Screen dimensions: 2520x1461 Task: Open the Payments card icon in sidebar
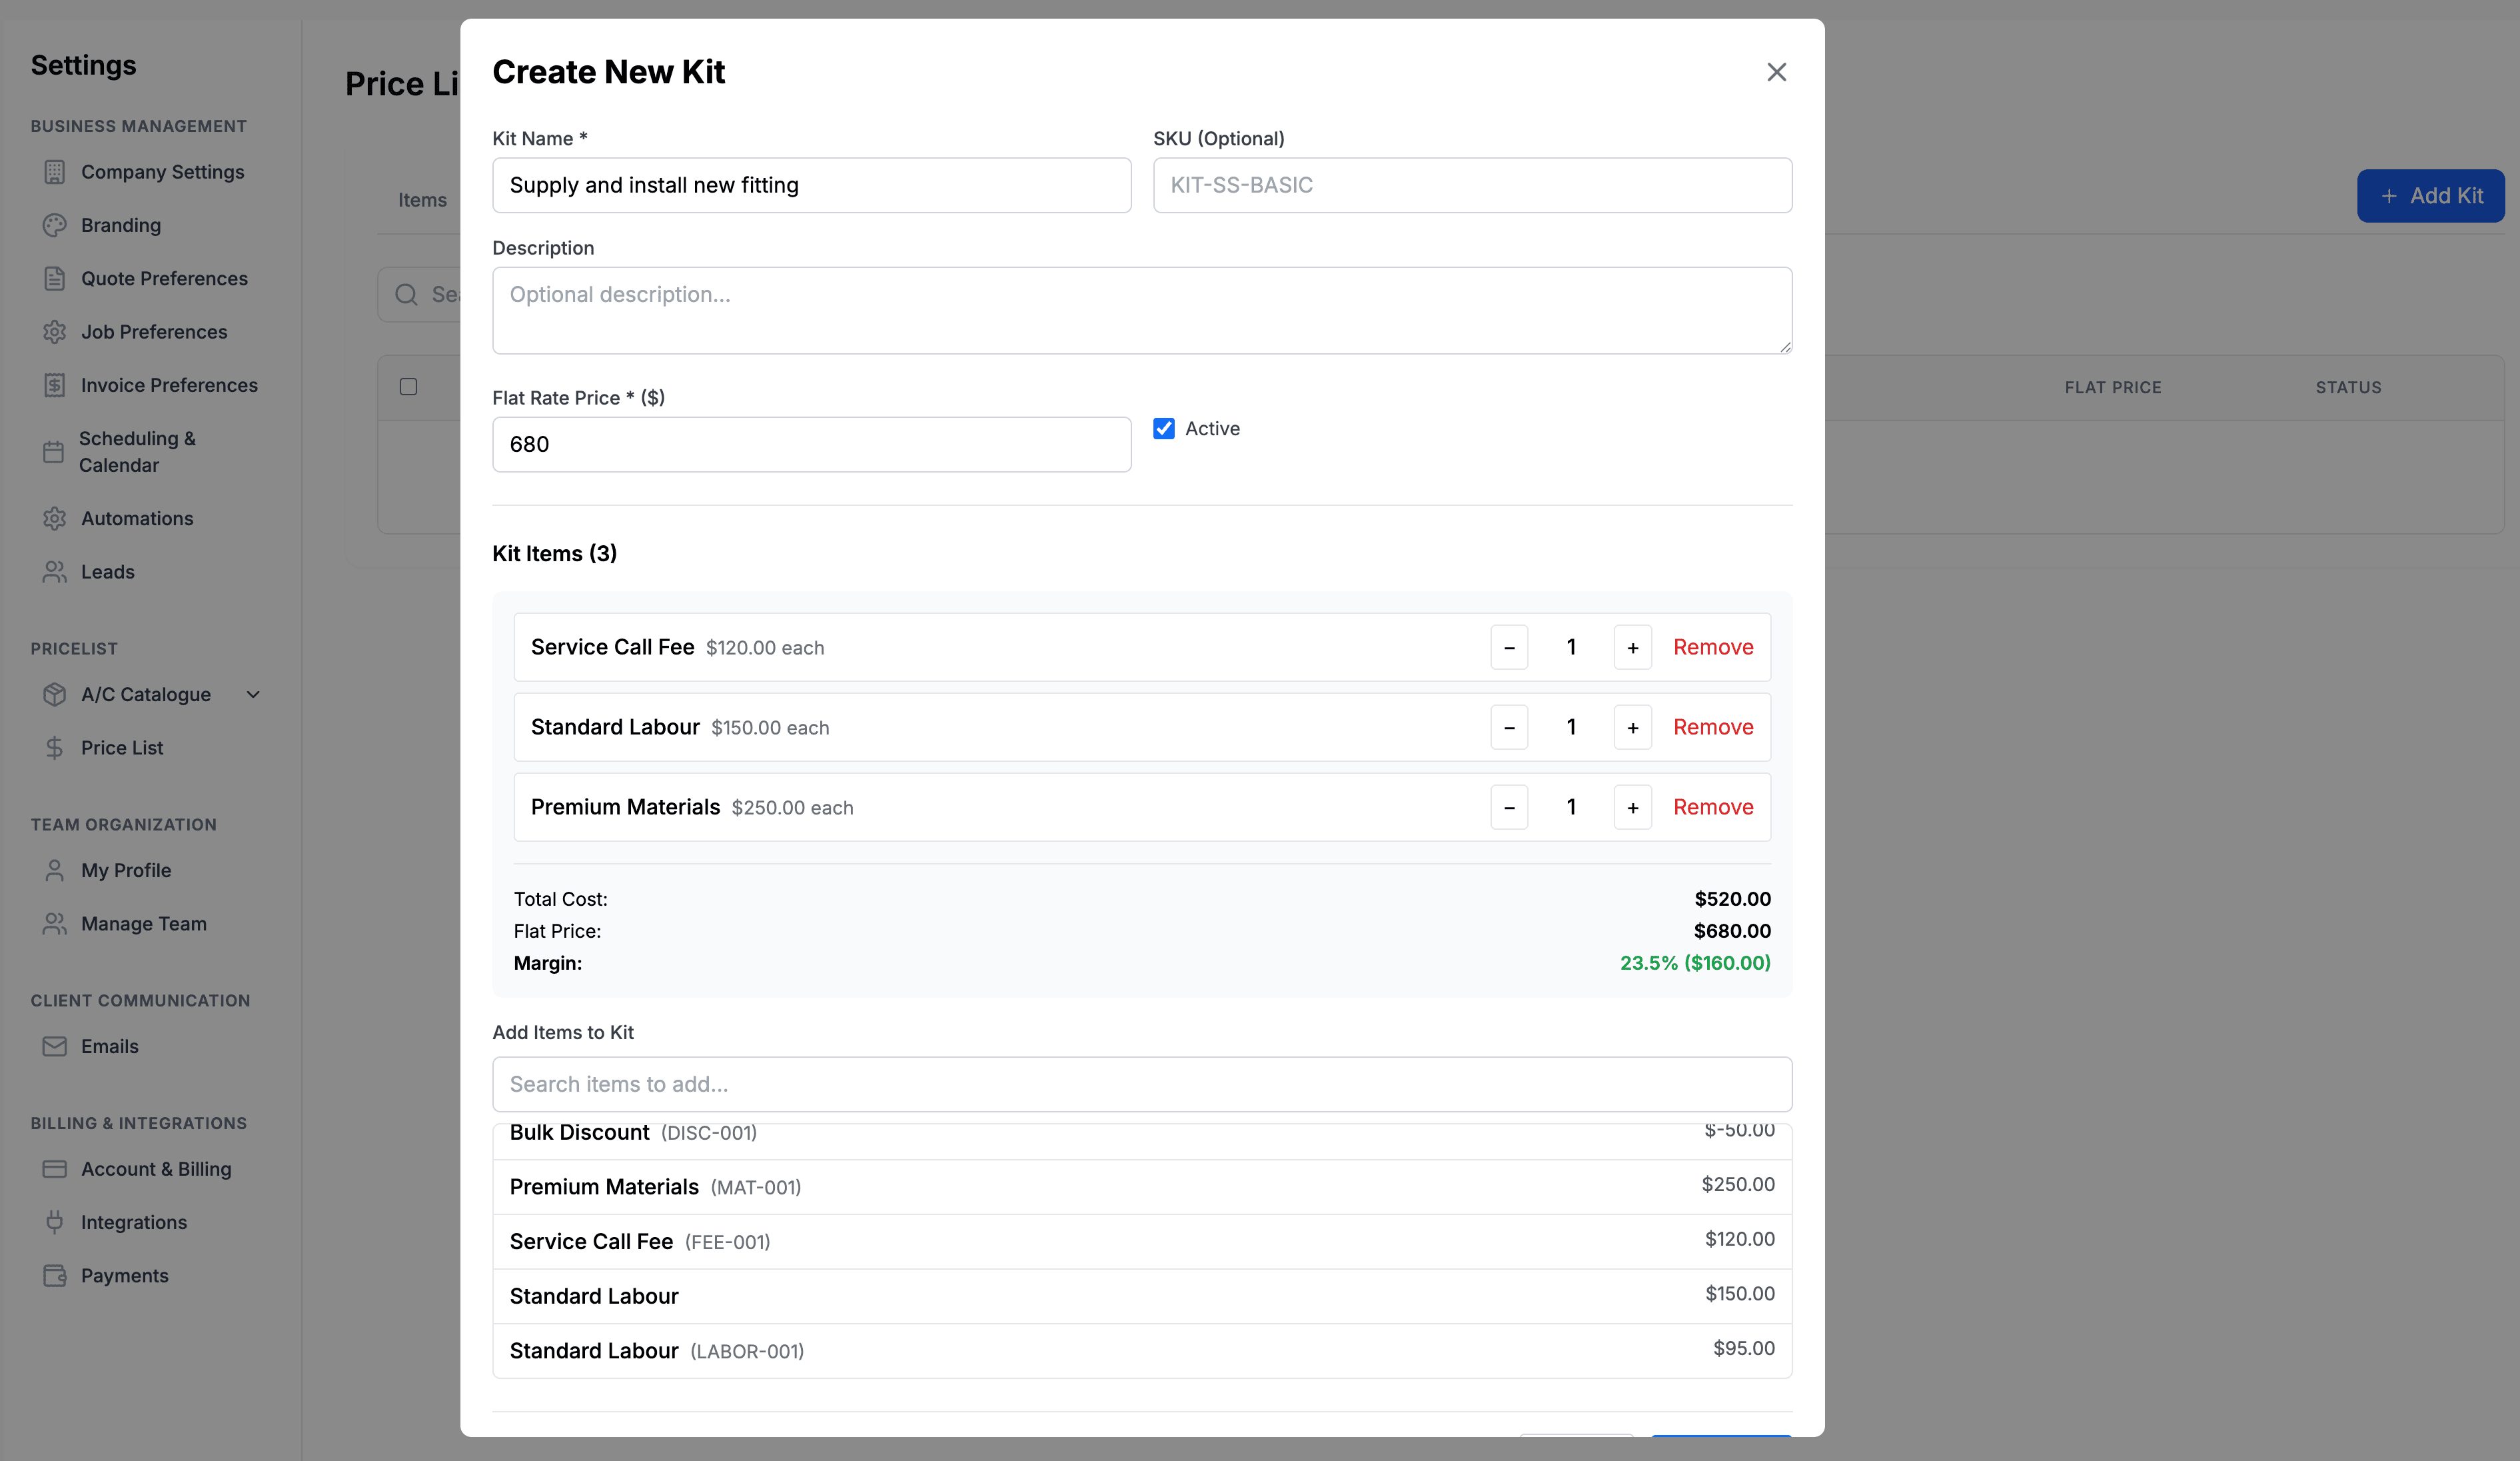click(55, 1275)
